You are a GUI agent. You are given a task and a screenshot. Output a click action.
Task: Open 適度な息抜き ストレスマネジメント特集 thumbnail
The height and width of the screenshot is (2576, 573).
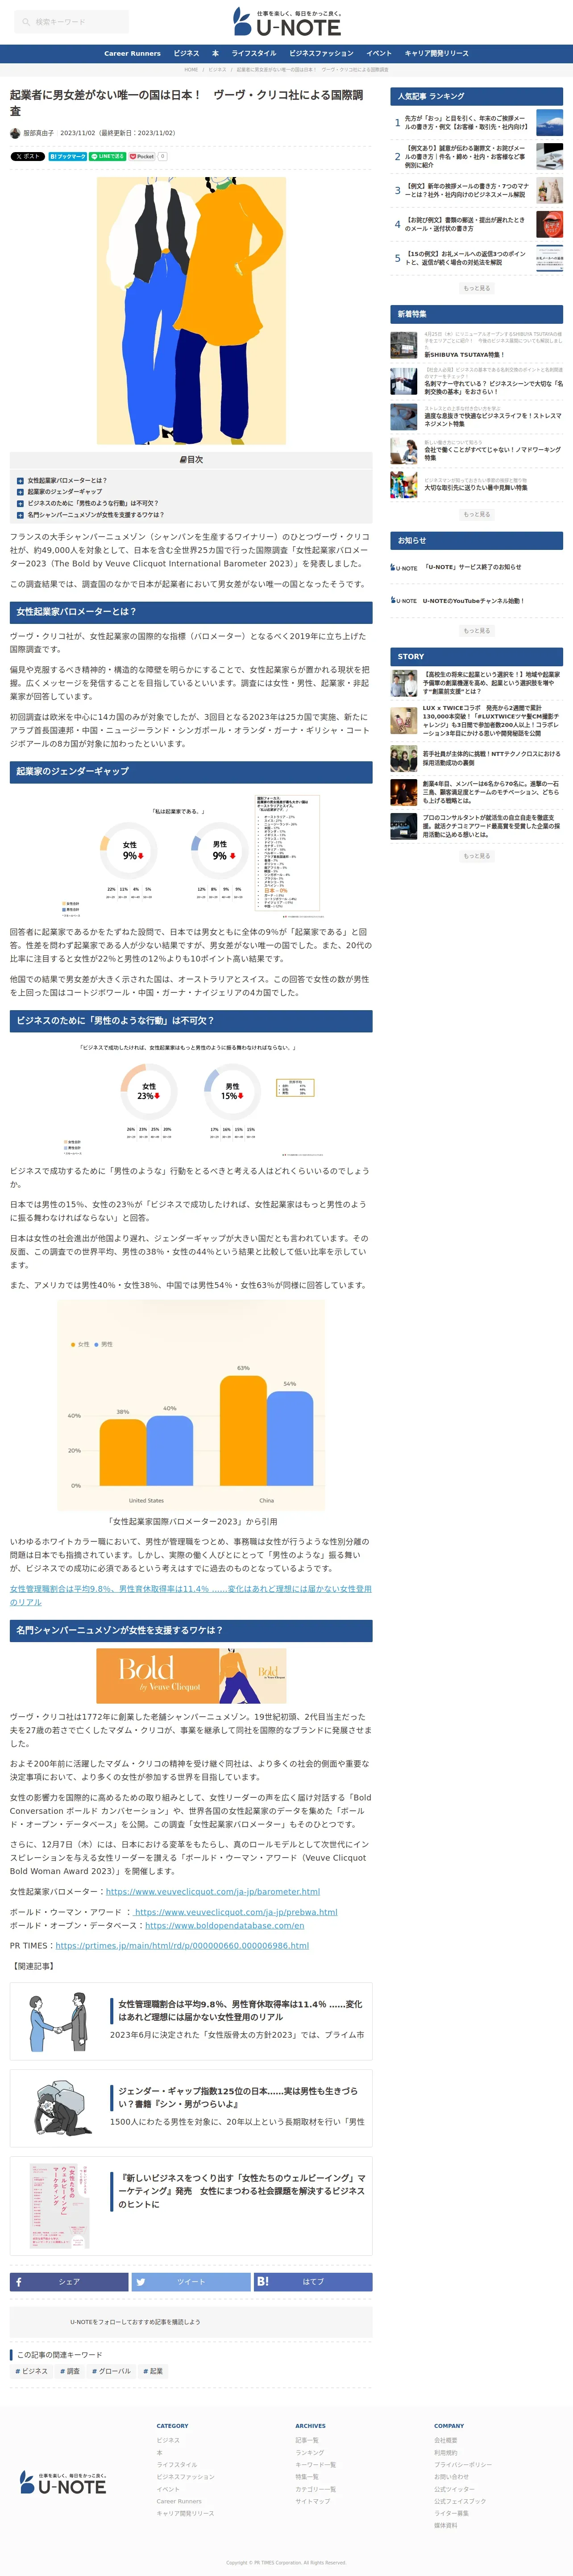(404, 416)
